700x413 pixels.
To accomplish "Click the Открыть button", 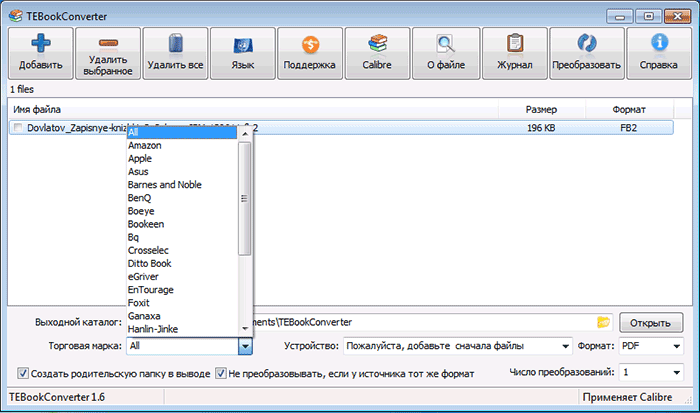I will point(651,323).
